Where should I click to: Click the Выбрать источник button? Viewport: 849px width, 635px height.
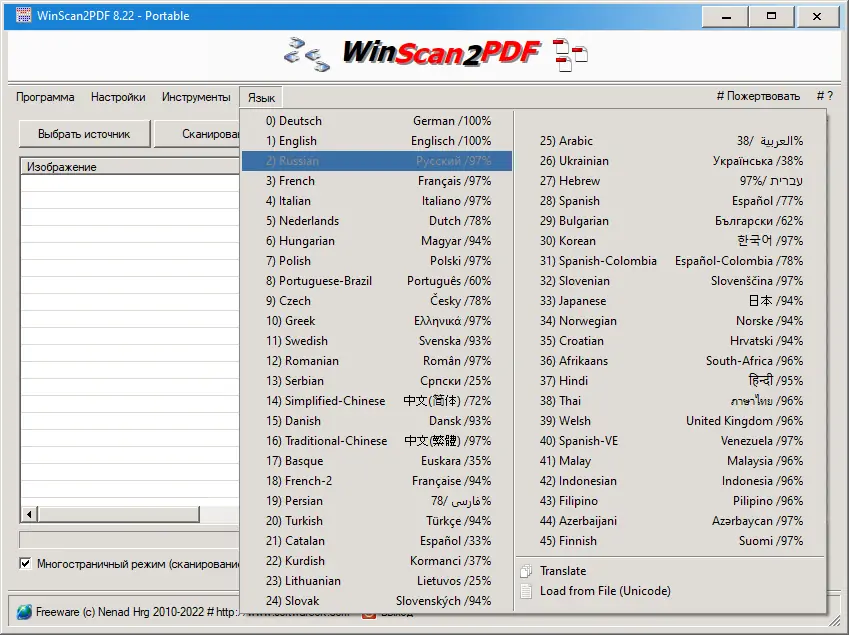tap(84, 134)
